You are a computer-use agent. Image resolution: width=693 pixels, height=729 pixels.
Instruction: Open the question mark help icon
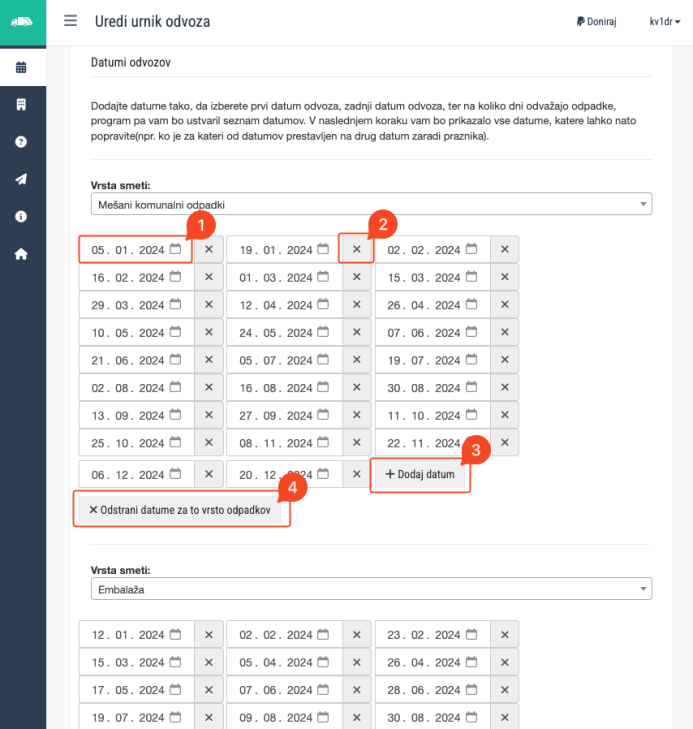tap(21, 142)
